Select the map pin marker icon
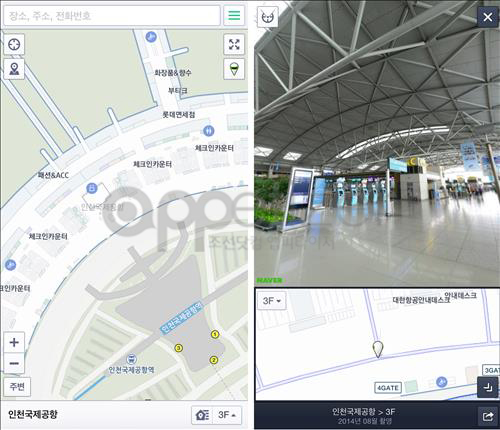 click(14, 69)
